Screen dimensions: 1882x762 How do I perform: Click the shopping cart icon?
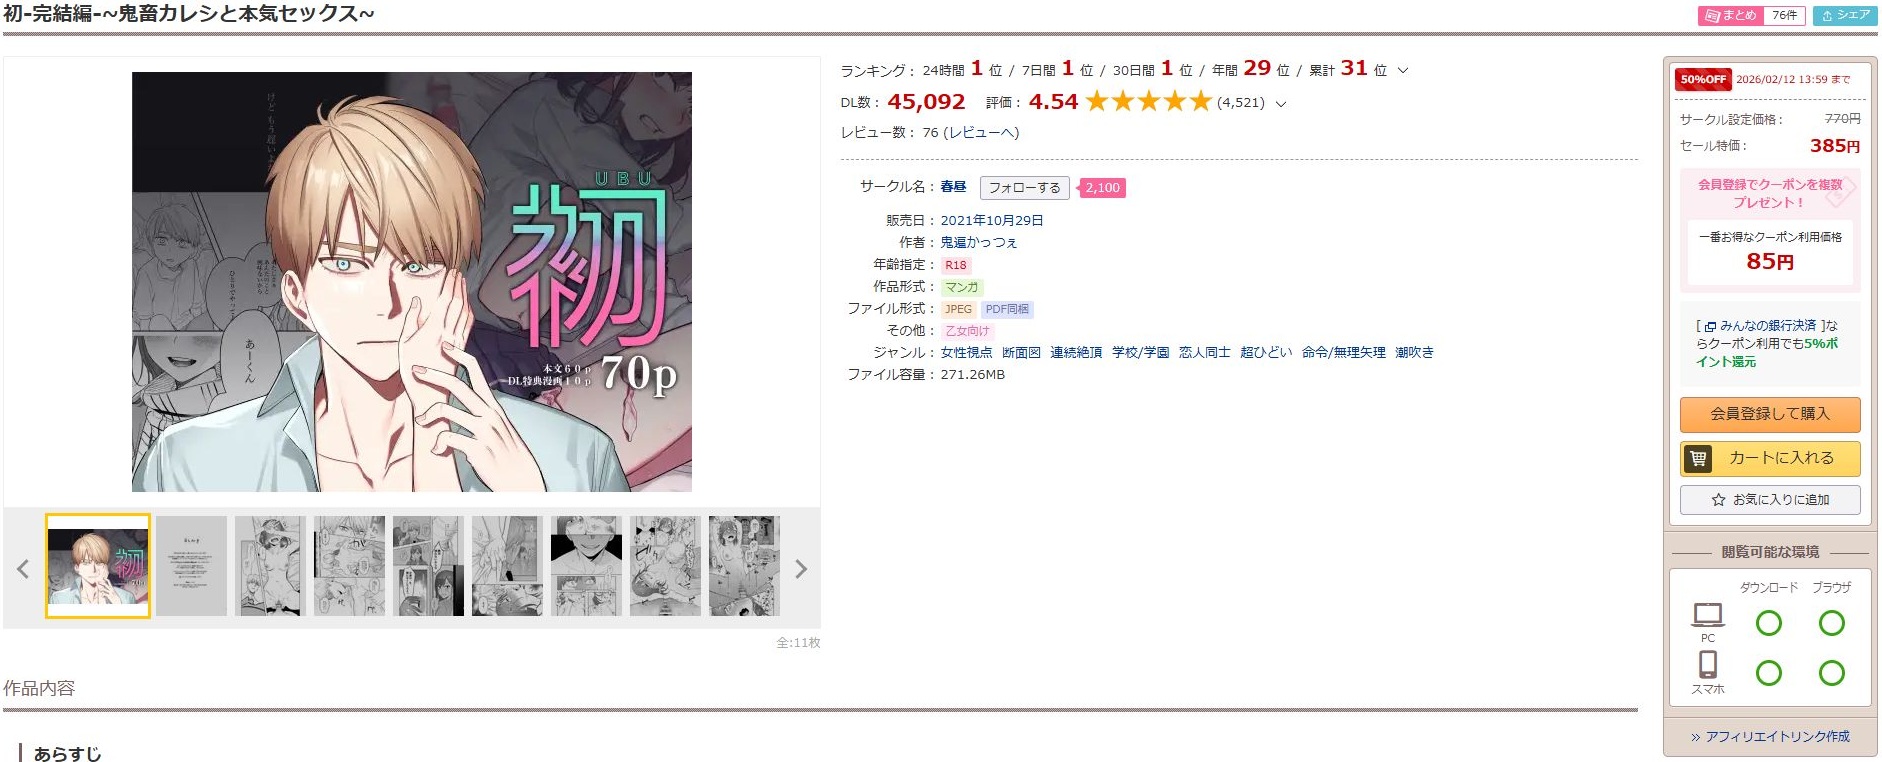(x=1698, y=458)
